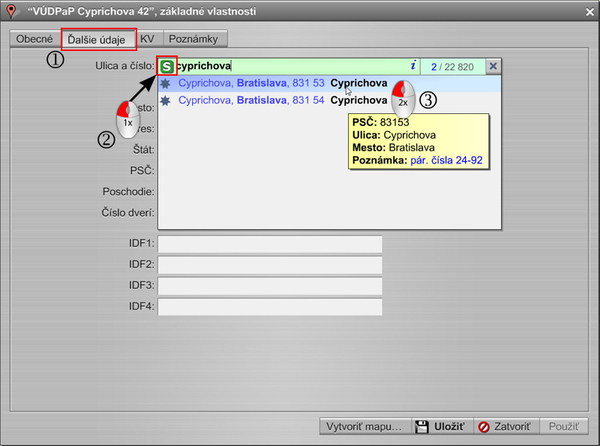
Task: Click the star icon of 831 54 result
Action: coord(166,100)
